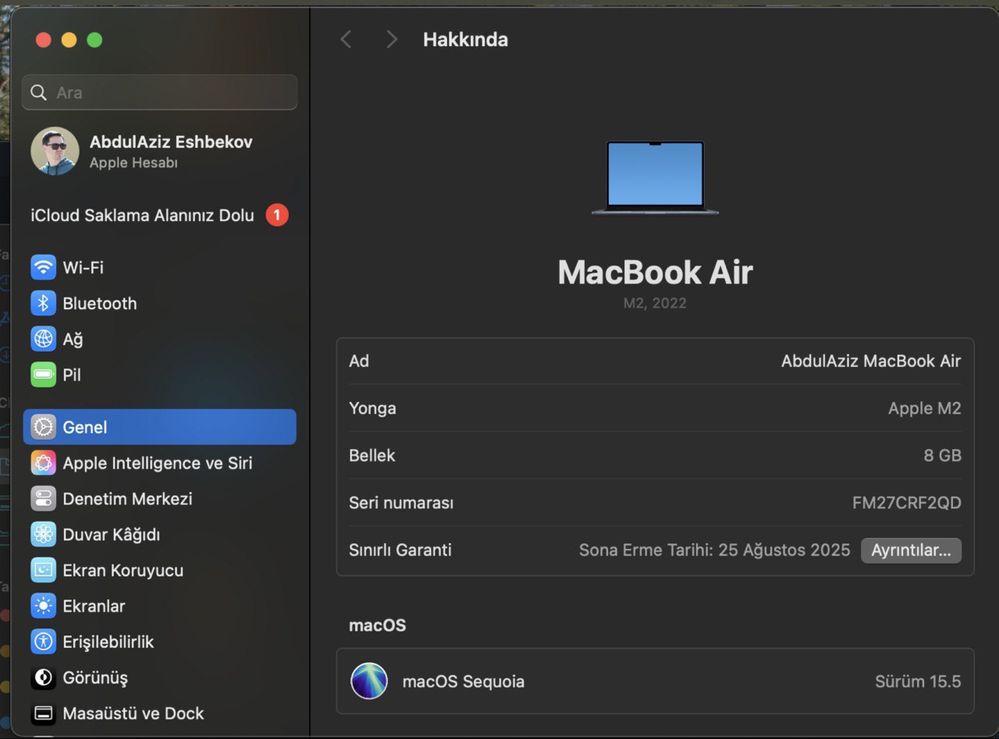This screenshot has width=999, height=739.
Task: Open AbdulAziz Eshbekov account name
Action: [x=171, y=141]
